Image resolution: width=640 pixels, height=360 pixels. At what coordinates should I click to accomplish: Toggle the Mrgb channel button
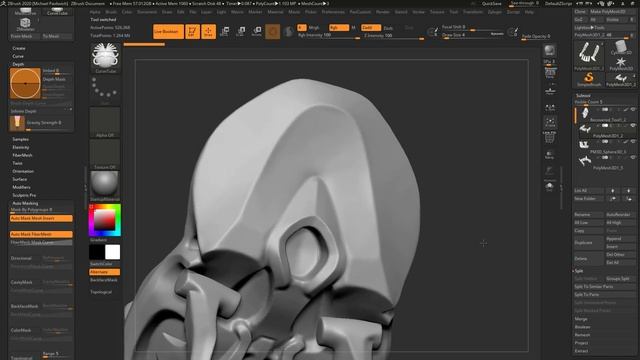tap(314, 28)
